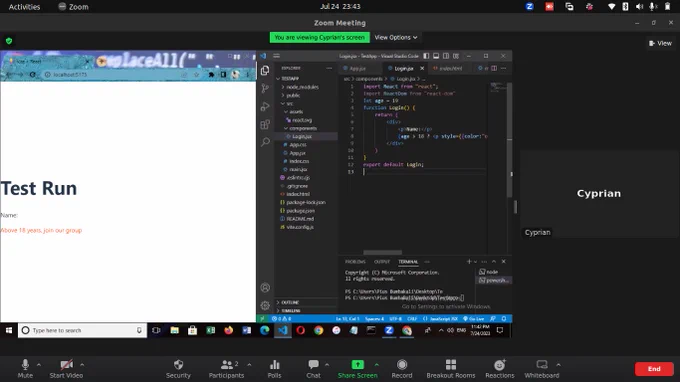
Task: Open package.json in the explorer tree
Action: (302, 211)
